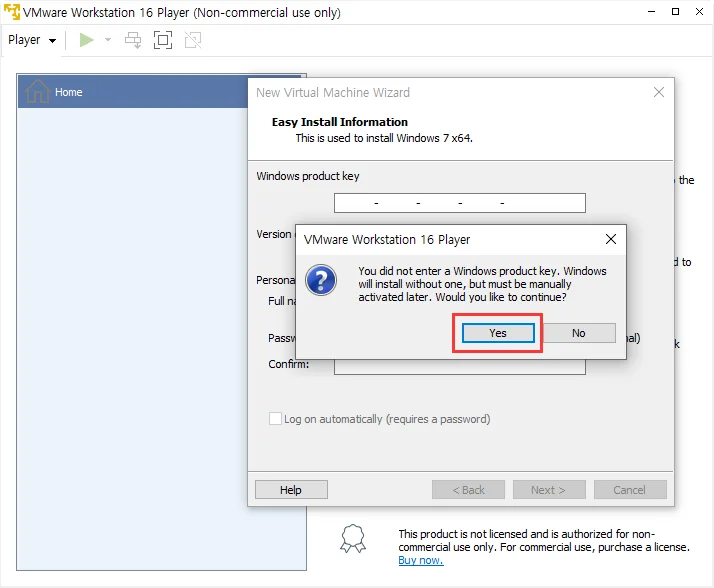The width and height of the screenshot is (714, 588).
Task: Enter full screen mode icon
Action: (x=163, y=40)
